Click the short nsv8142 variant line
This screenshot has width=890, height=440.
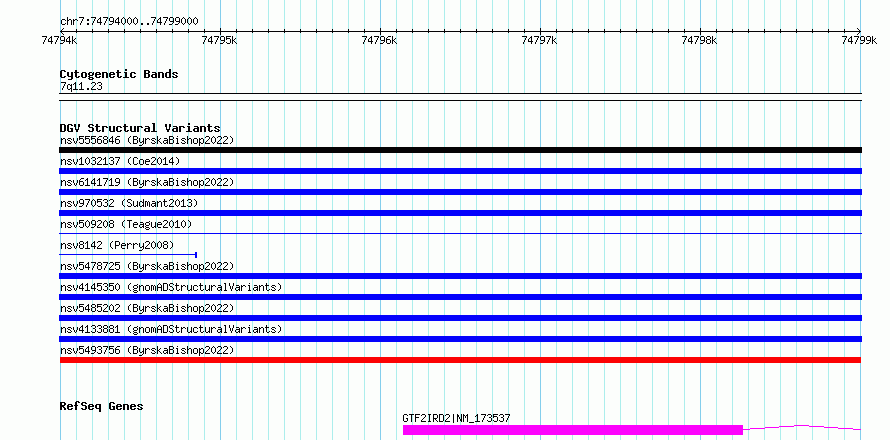[x=128, y=255]
